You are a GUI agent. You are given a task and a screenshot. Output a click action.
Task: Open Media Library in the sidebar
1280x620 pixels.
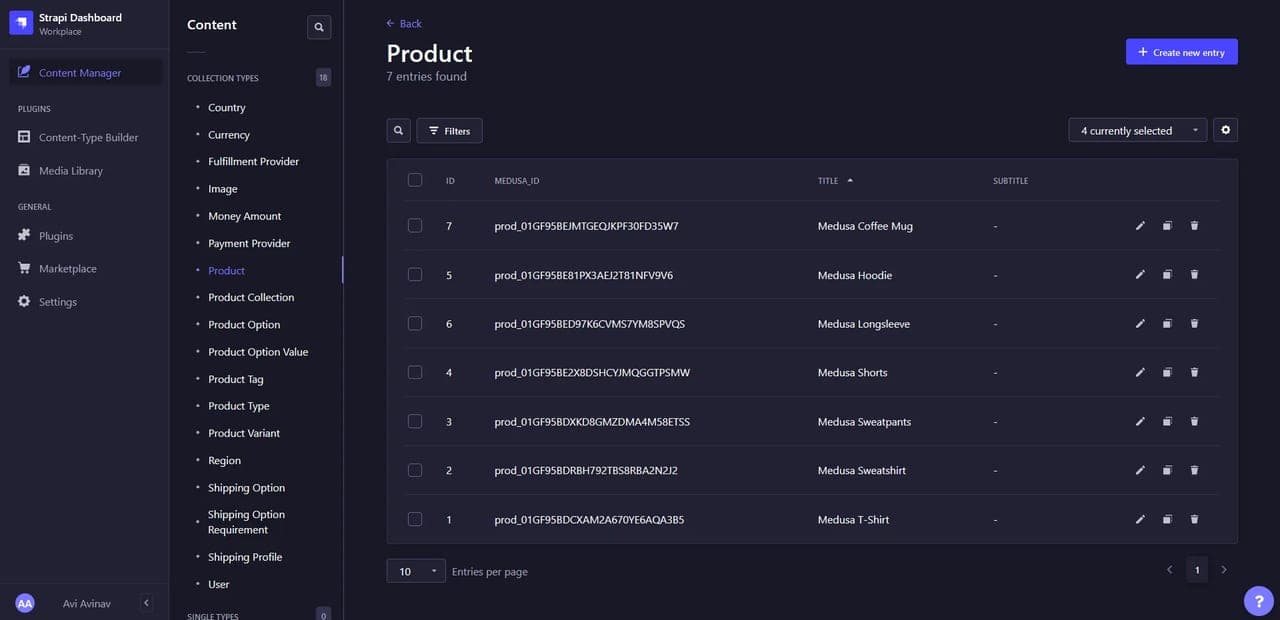pos(71,171)
